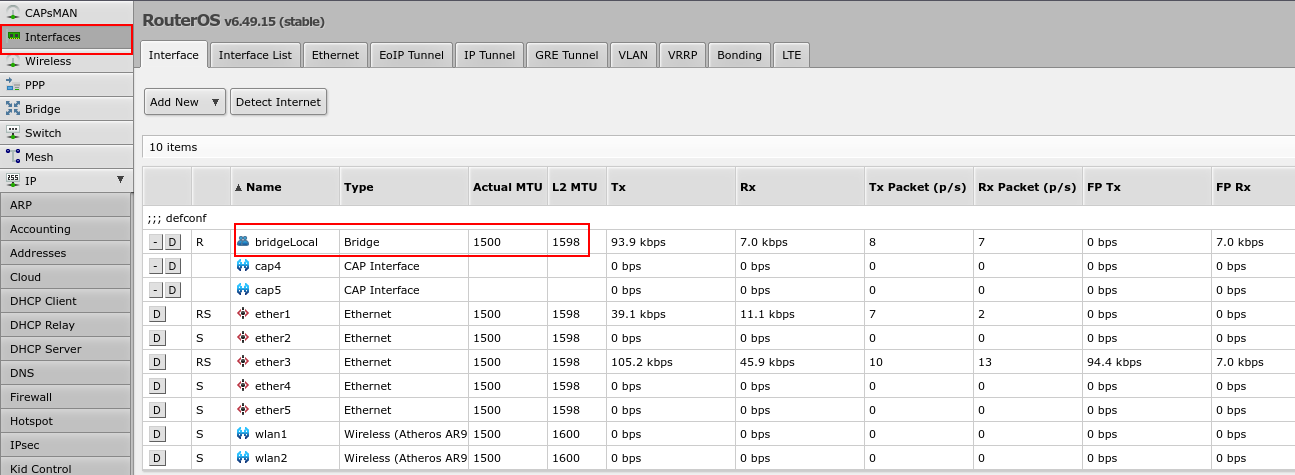Open the Bonding tab
The width and height of the screenshot is (1295, 475).
pos(739,55)
